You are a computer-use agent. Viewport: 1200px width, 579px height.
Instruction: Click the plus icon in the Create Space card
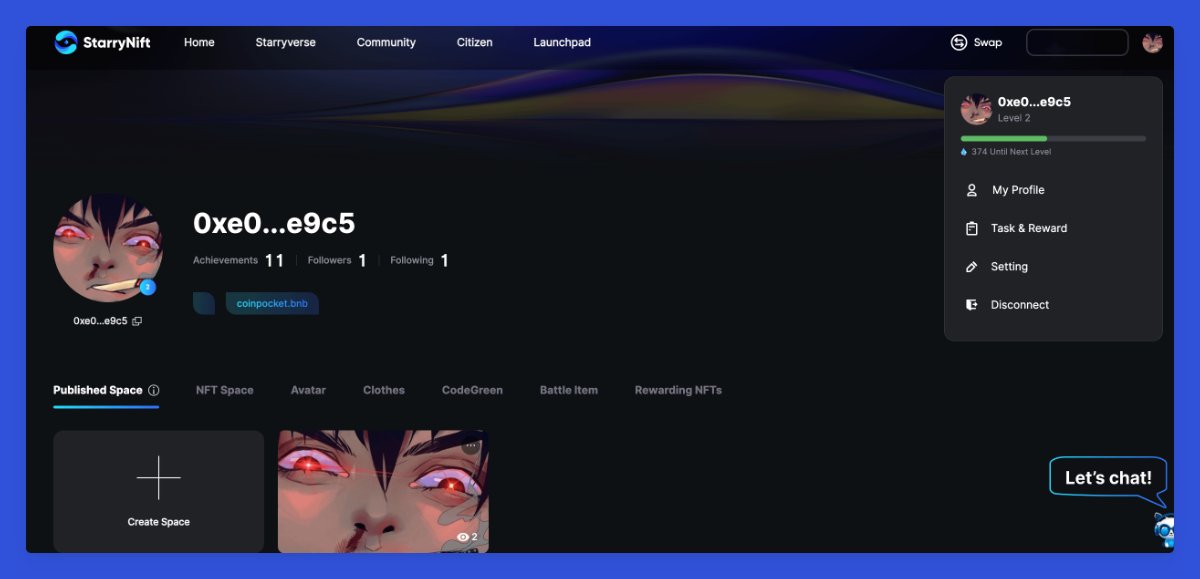click(x=159, y=477)
